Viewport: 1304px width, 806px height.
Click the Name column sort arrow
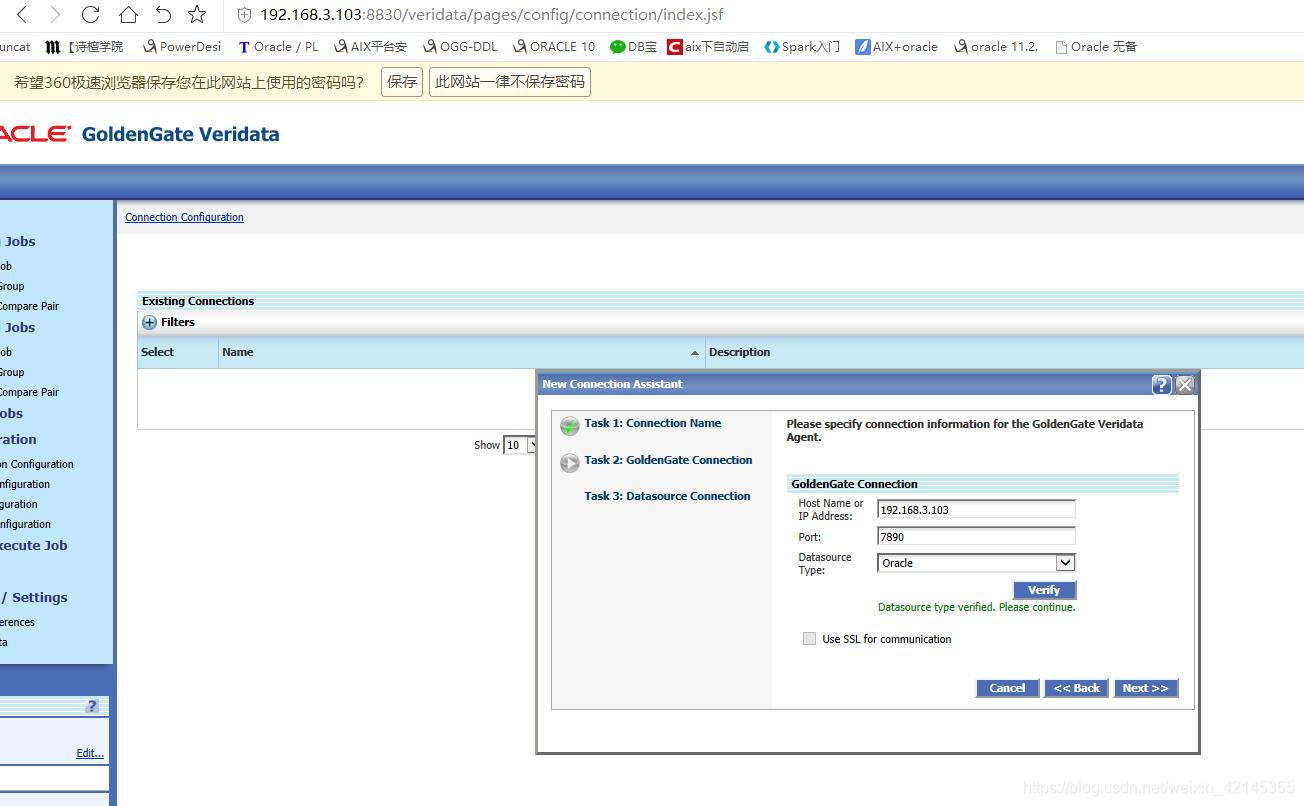[695, 353]
